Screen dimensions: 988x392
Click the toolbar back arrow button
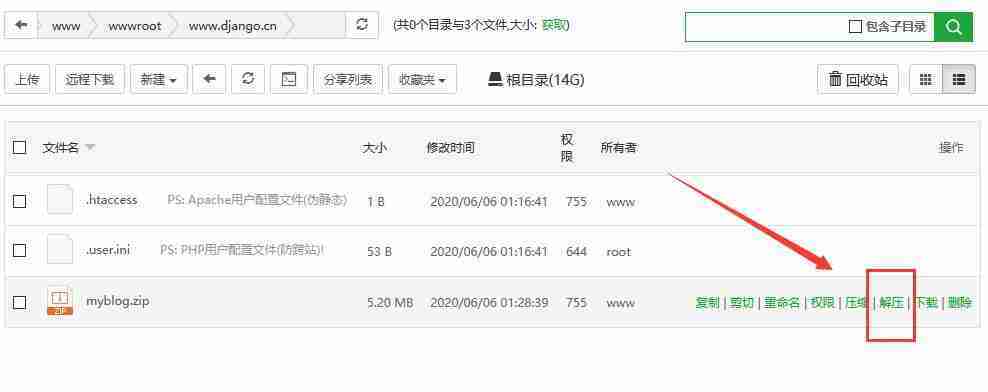coord(209,79)
